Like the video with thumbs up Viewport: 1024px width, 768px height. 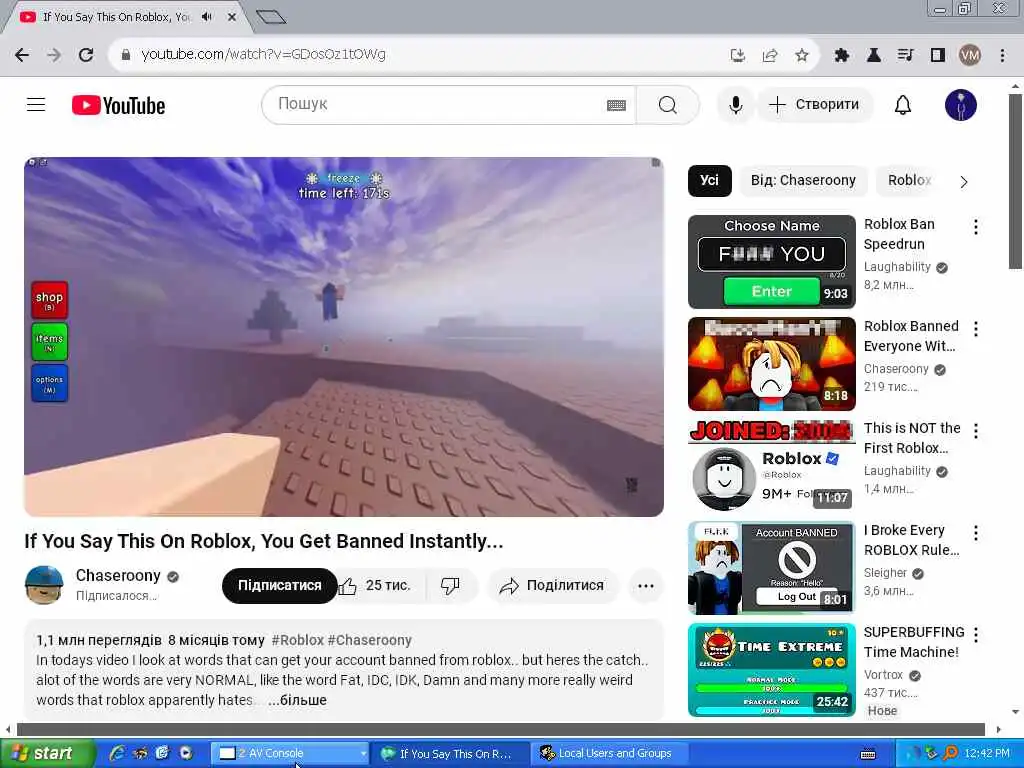376,586
